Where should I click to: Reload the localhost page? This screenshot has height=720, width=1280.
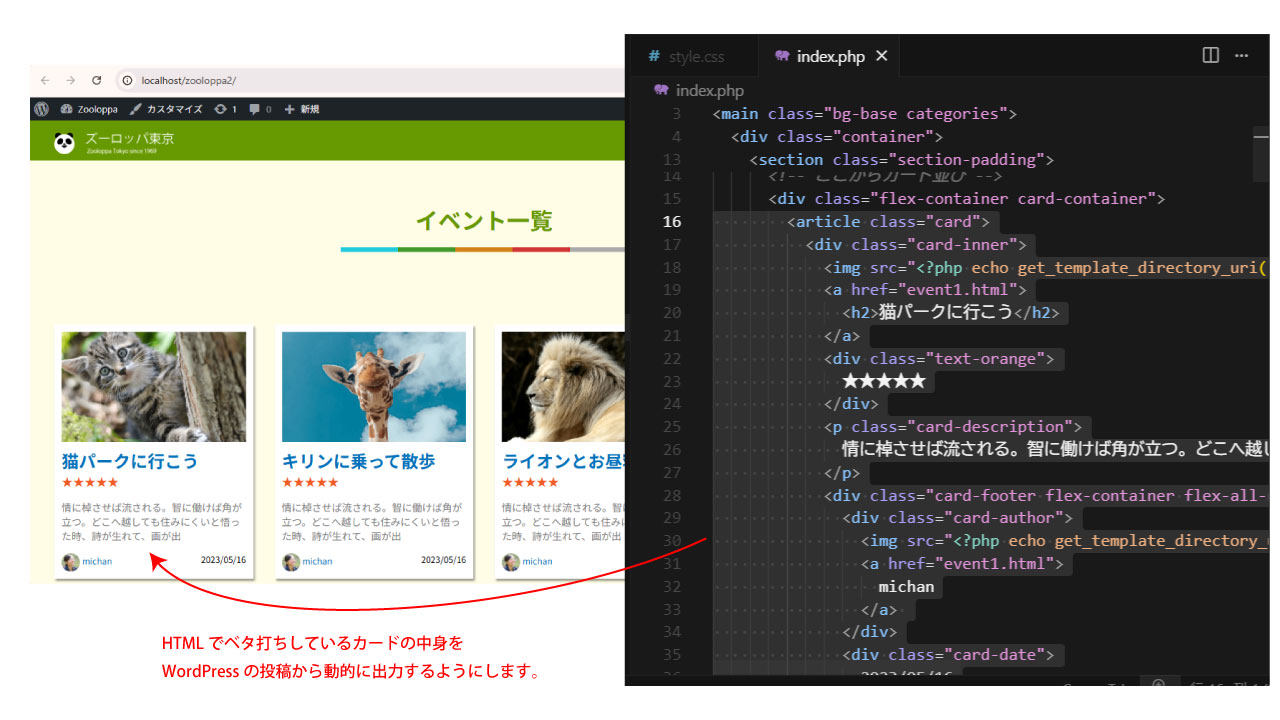[96, 80]
